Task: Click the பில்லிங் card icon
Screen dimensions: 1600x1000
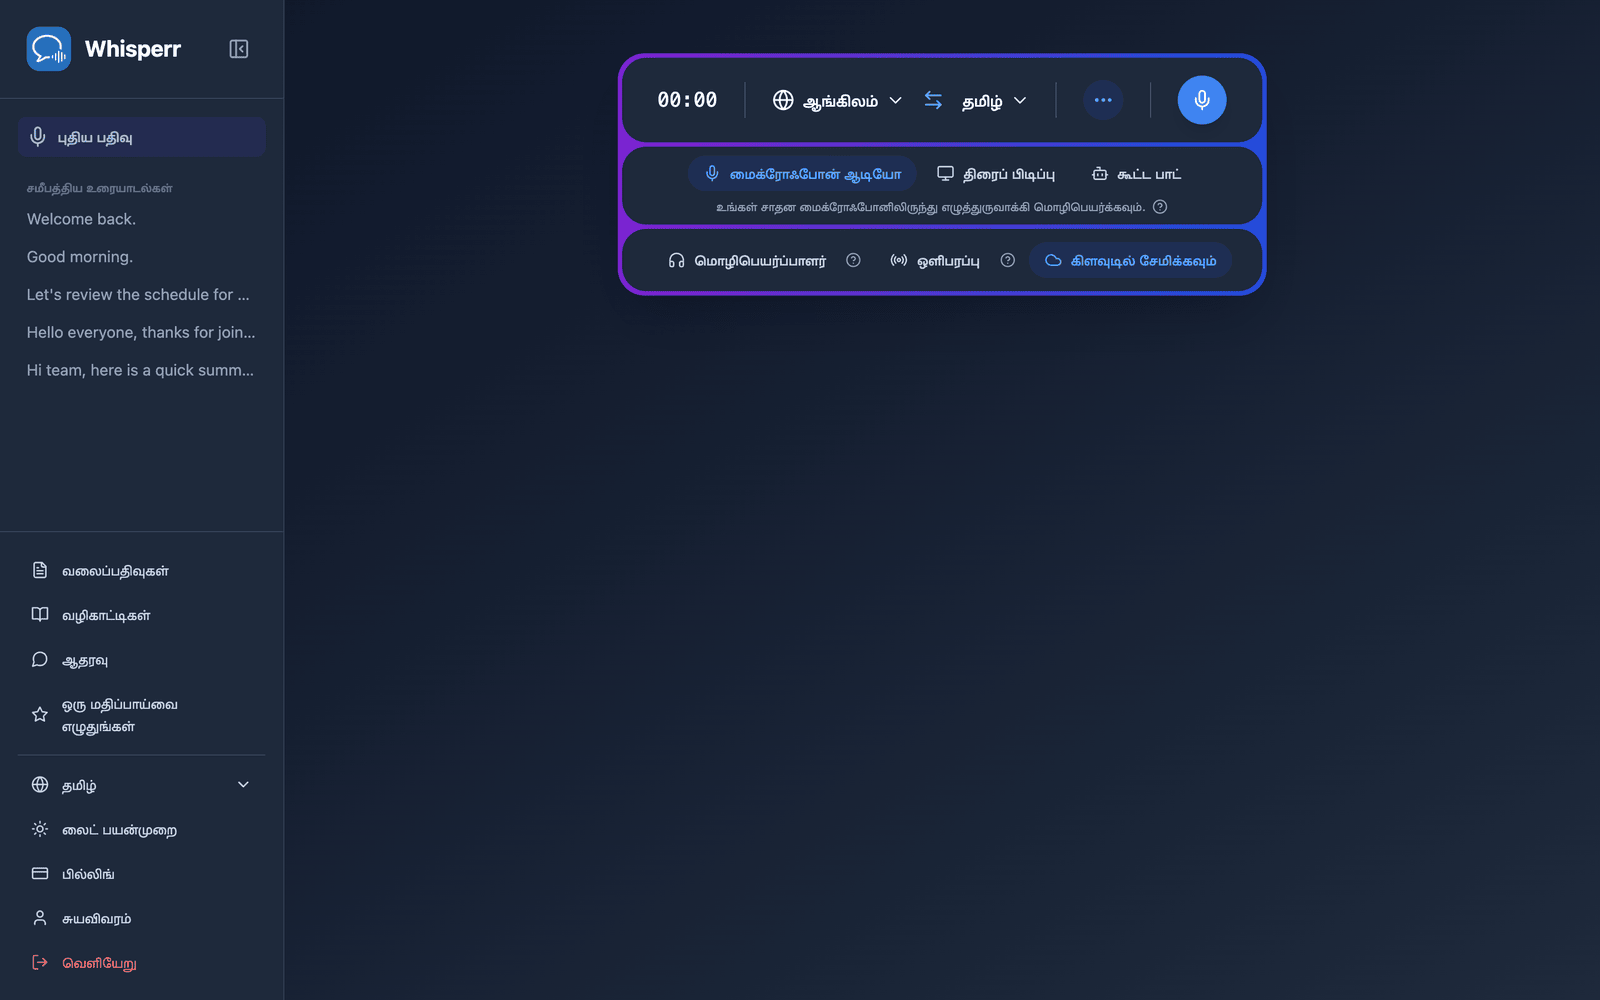Action: tap(40, 873)
